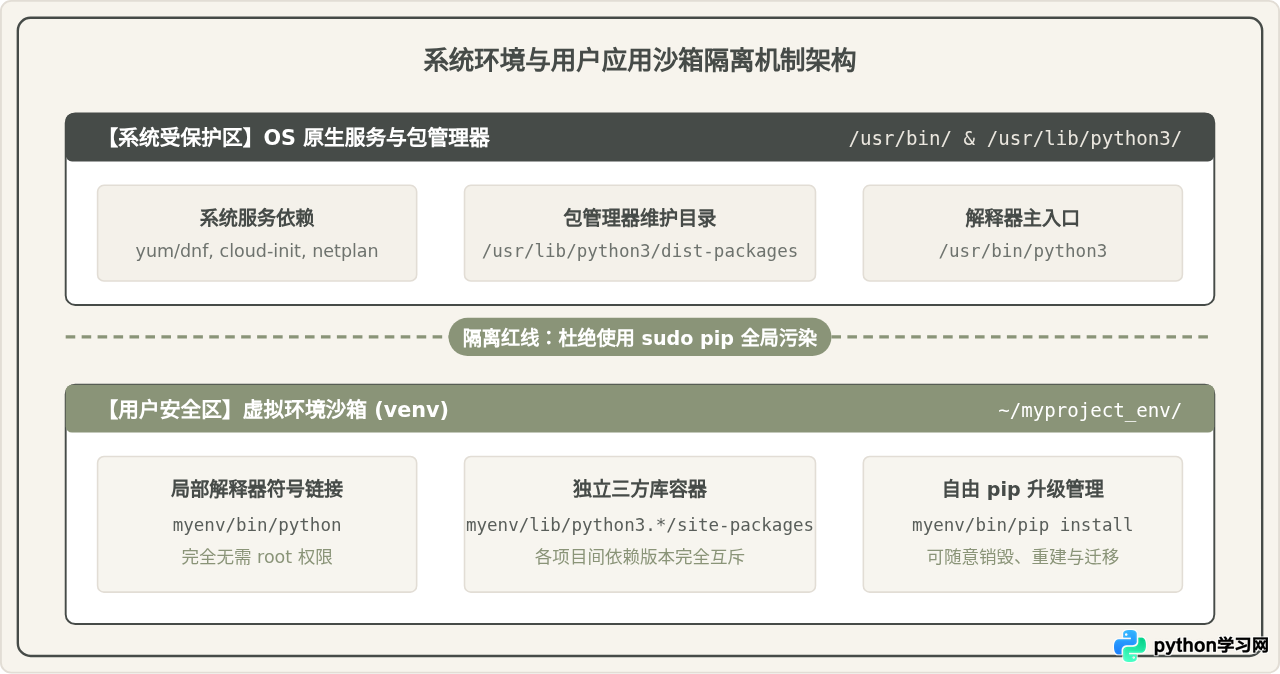Click the note 可随意销毁、重建与迁移
Image resolution: width=1280 pixels, height=674 pixels.
[x=1022, y=557]
